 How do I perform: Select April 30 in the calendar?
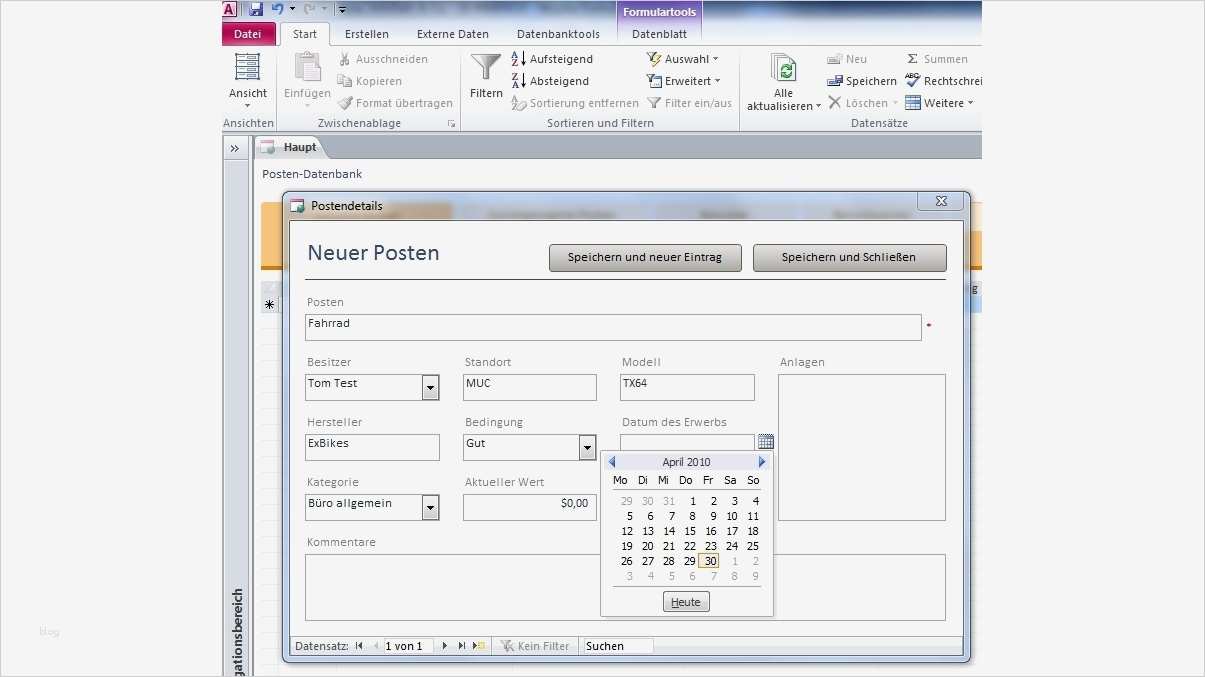coord(709,561)
